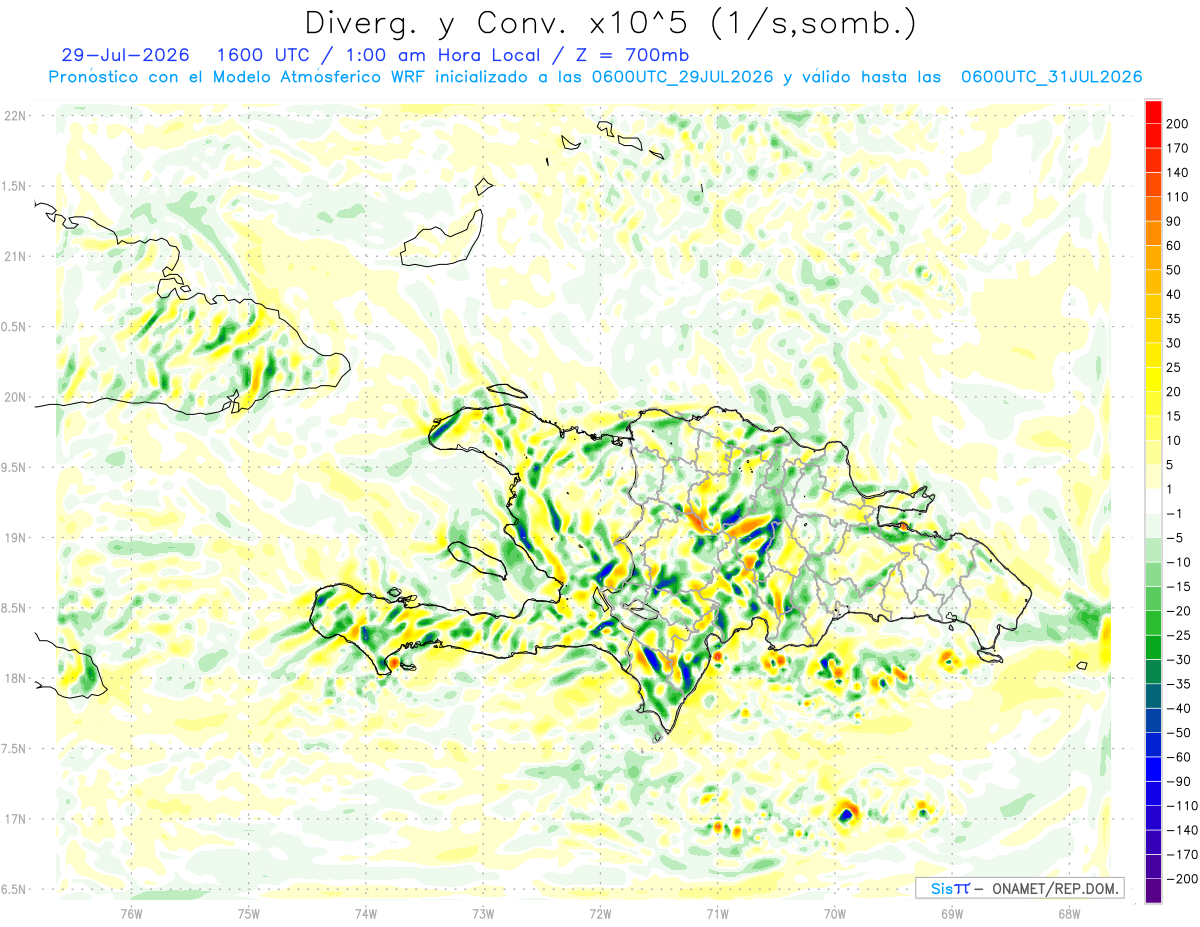The height and width of the screenshot is (927, 1200).
Task: Click the '71W' longitude label
Action: 717,912
